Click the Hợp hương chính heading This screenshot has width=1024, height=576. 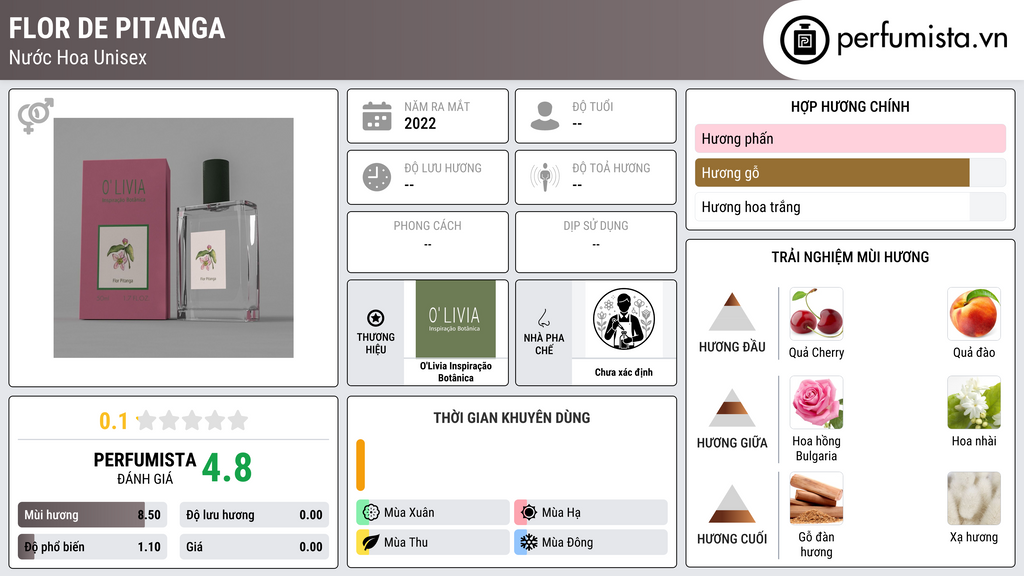pyautogui.click(x=850, y=106)
